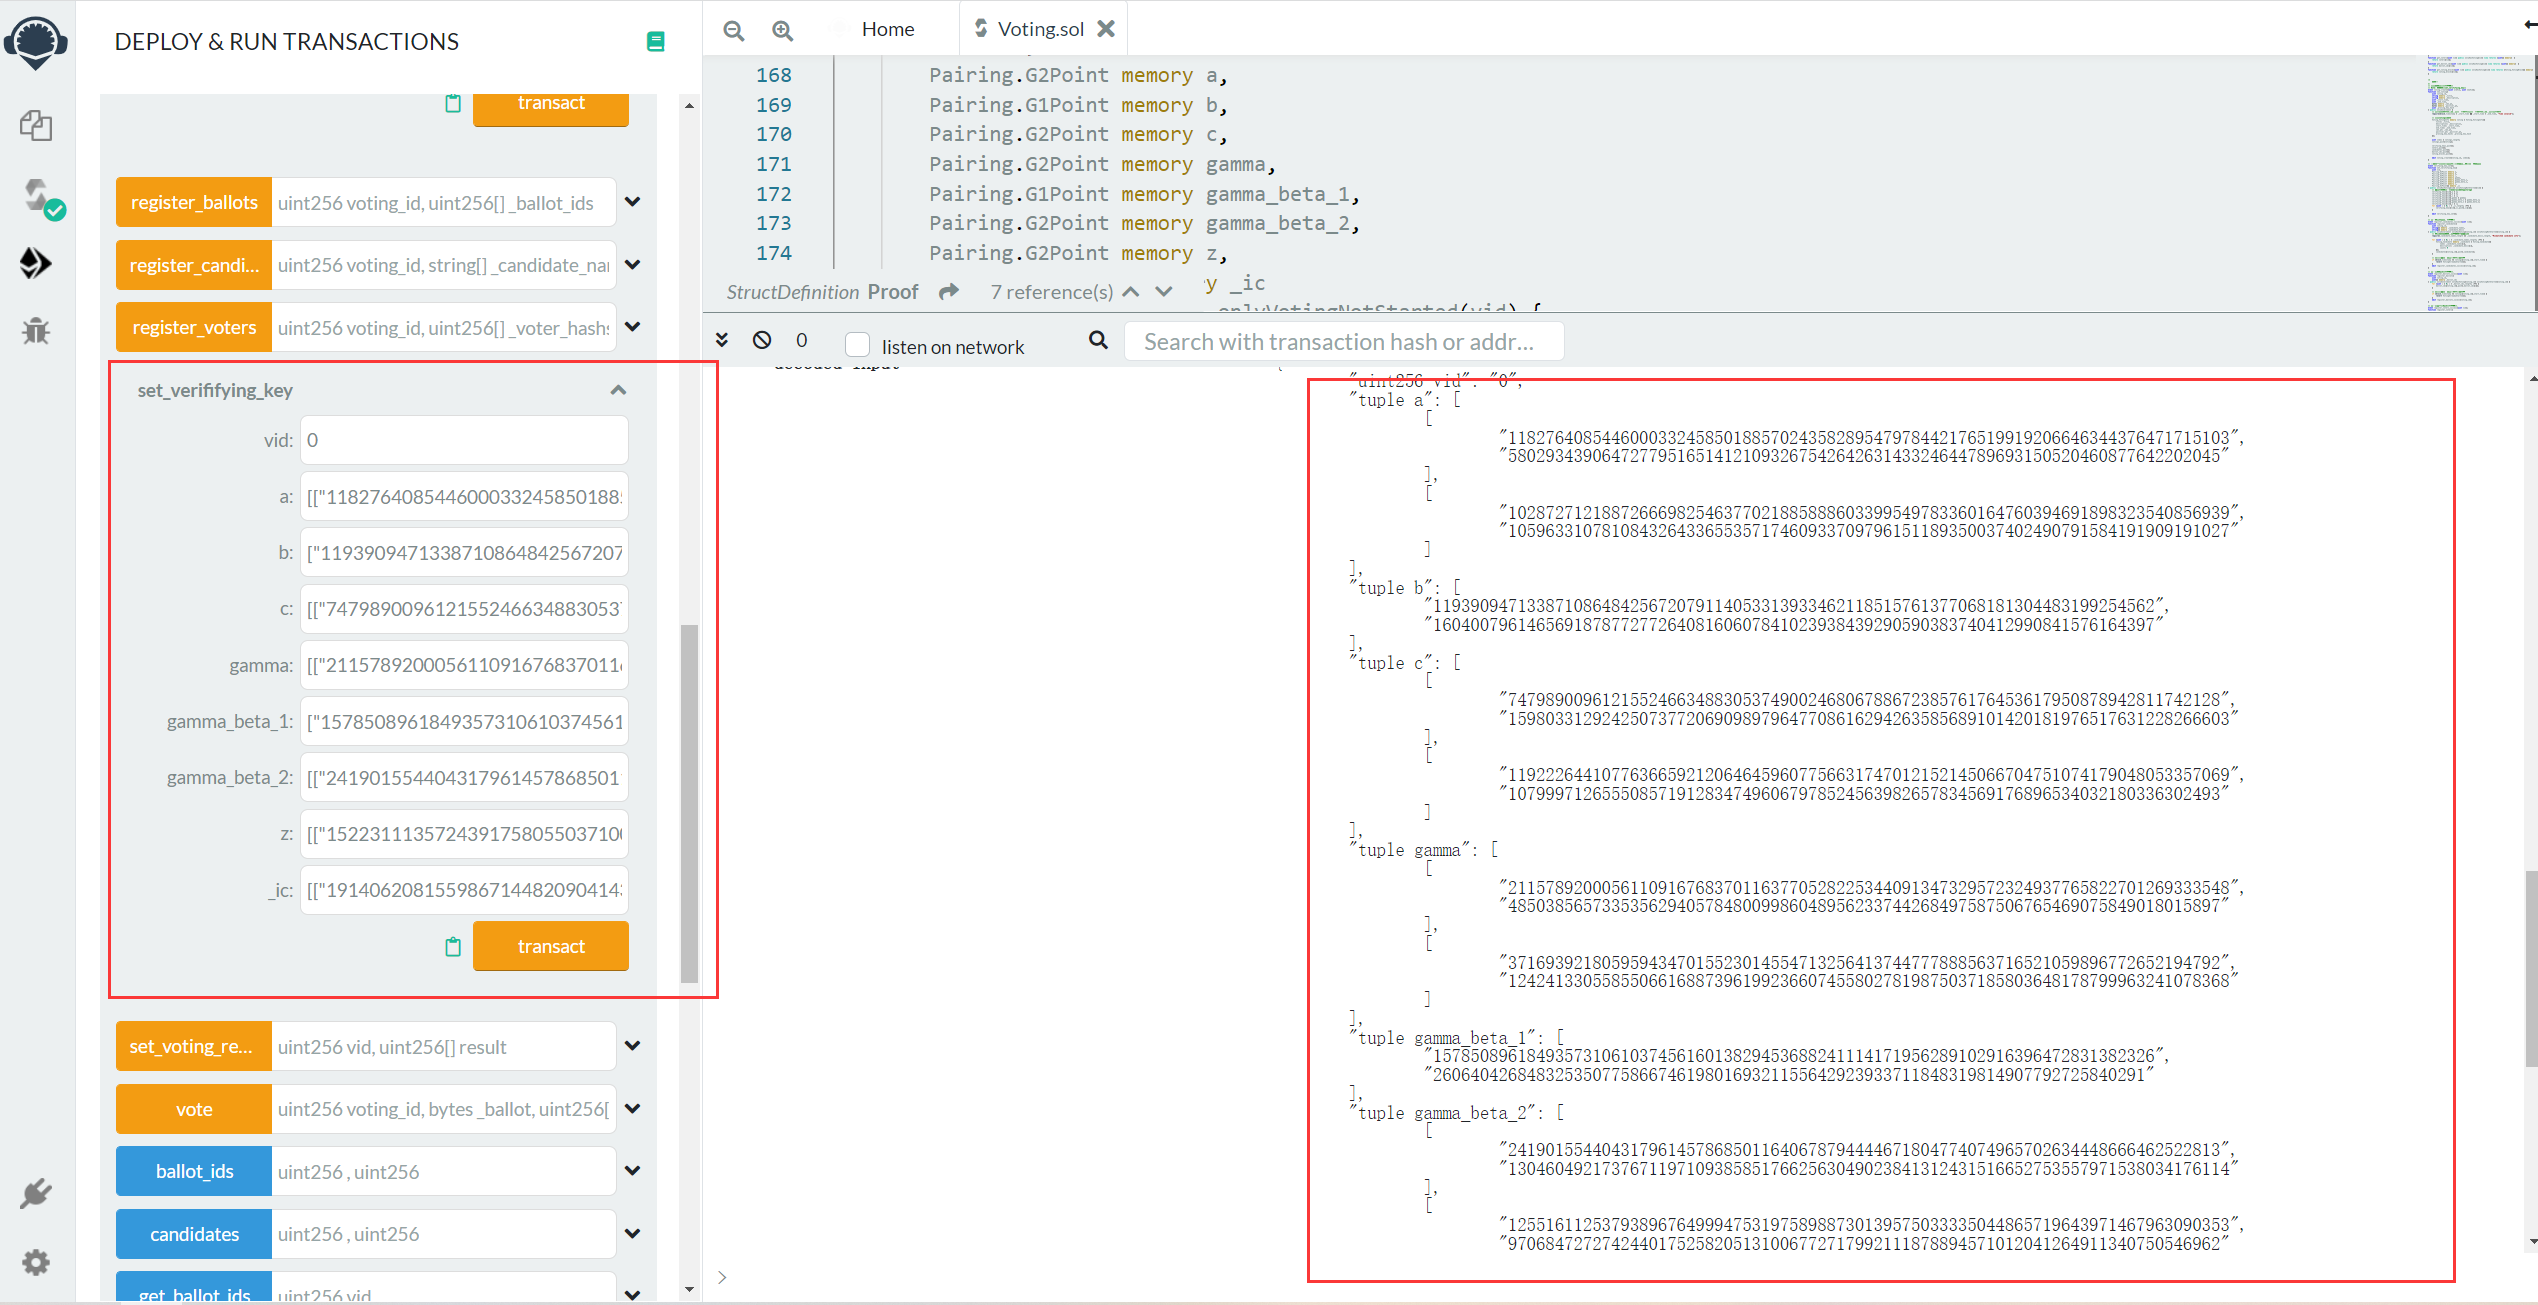The width and height of the screenshot is (2538, 1305).
Task: Enable listen on network checkbox
Action: 857,345
